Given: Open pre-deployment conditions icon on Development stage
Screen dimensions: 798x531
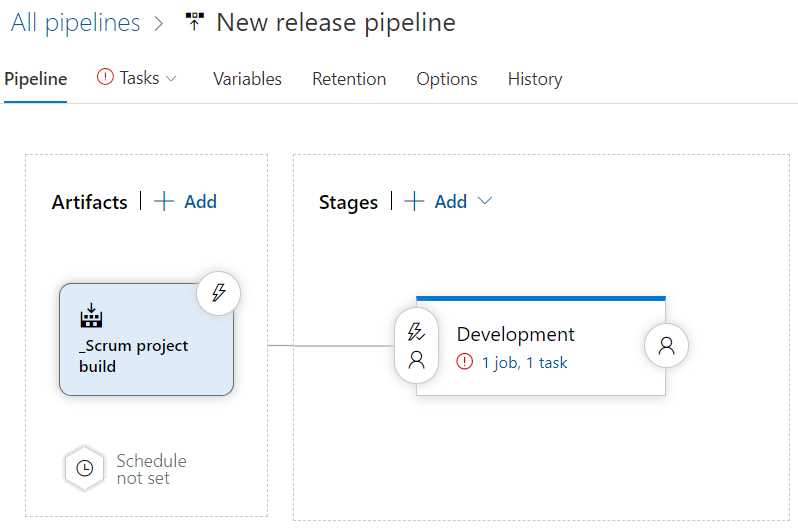Looking at the screenshot, I should (x=416, y=346).
